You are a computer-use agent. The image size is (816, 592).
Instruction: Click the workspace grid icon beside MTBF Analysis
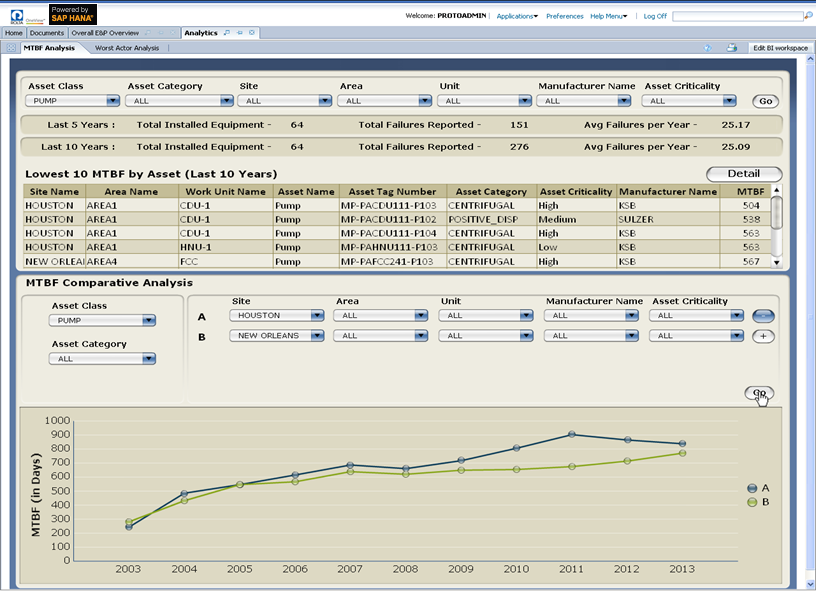(11, 48)
